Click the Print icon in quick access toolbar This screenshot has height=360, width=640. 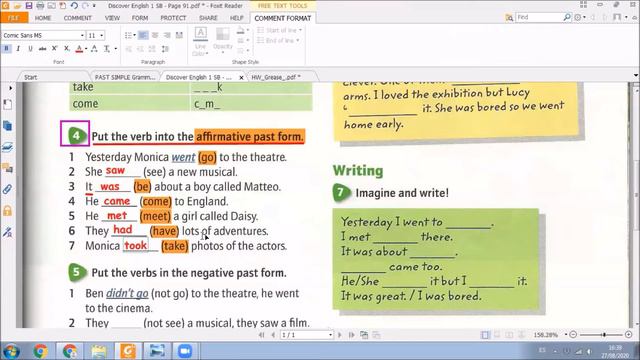point(40,6)
